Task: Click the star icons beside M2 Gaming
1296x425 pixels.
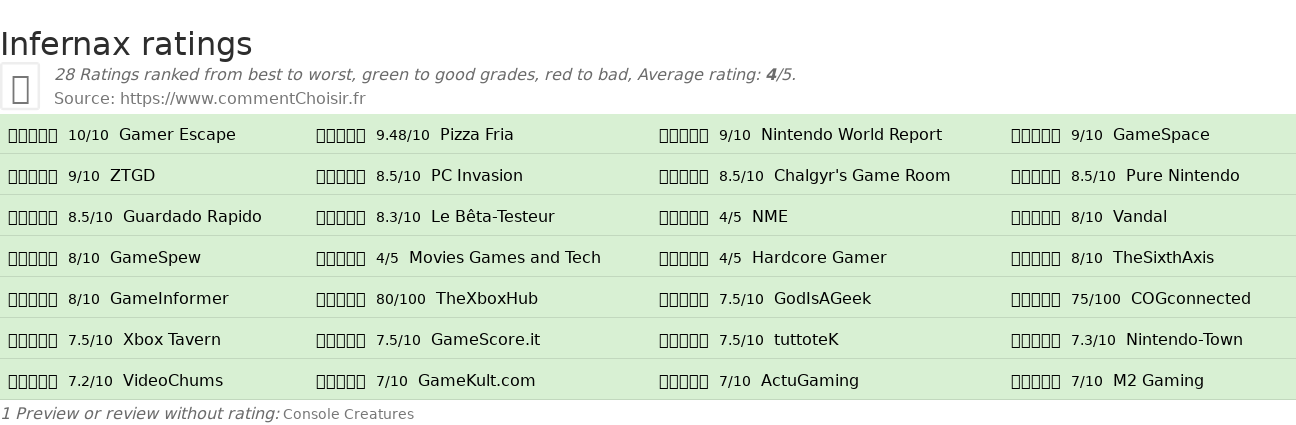Action: click(1036, 381)
